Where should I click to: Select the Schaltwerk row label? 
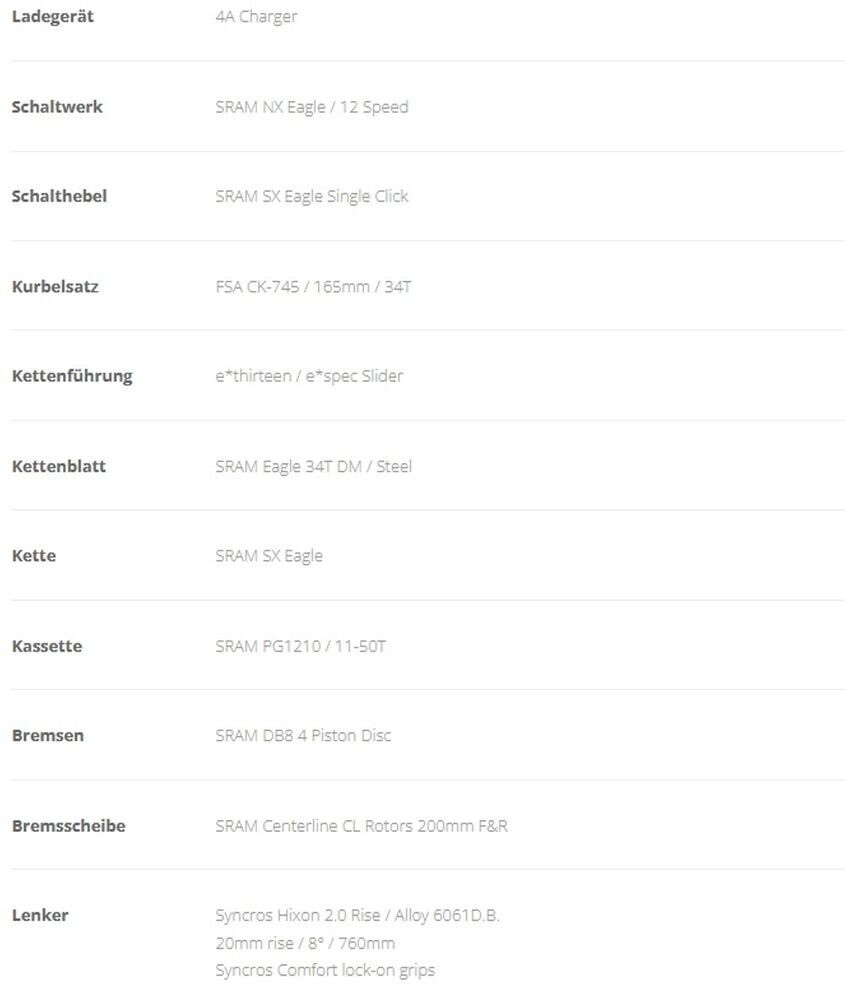tap(57, 107)
